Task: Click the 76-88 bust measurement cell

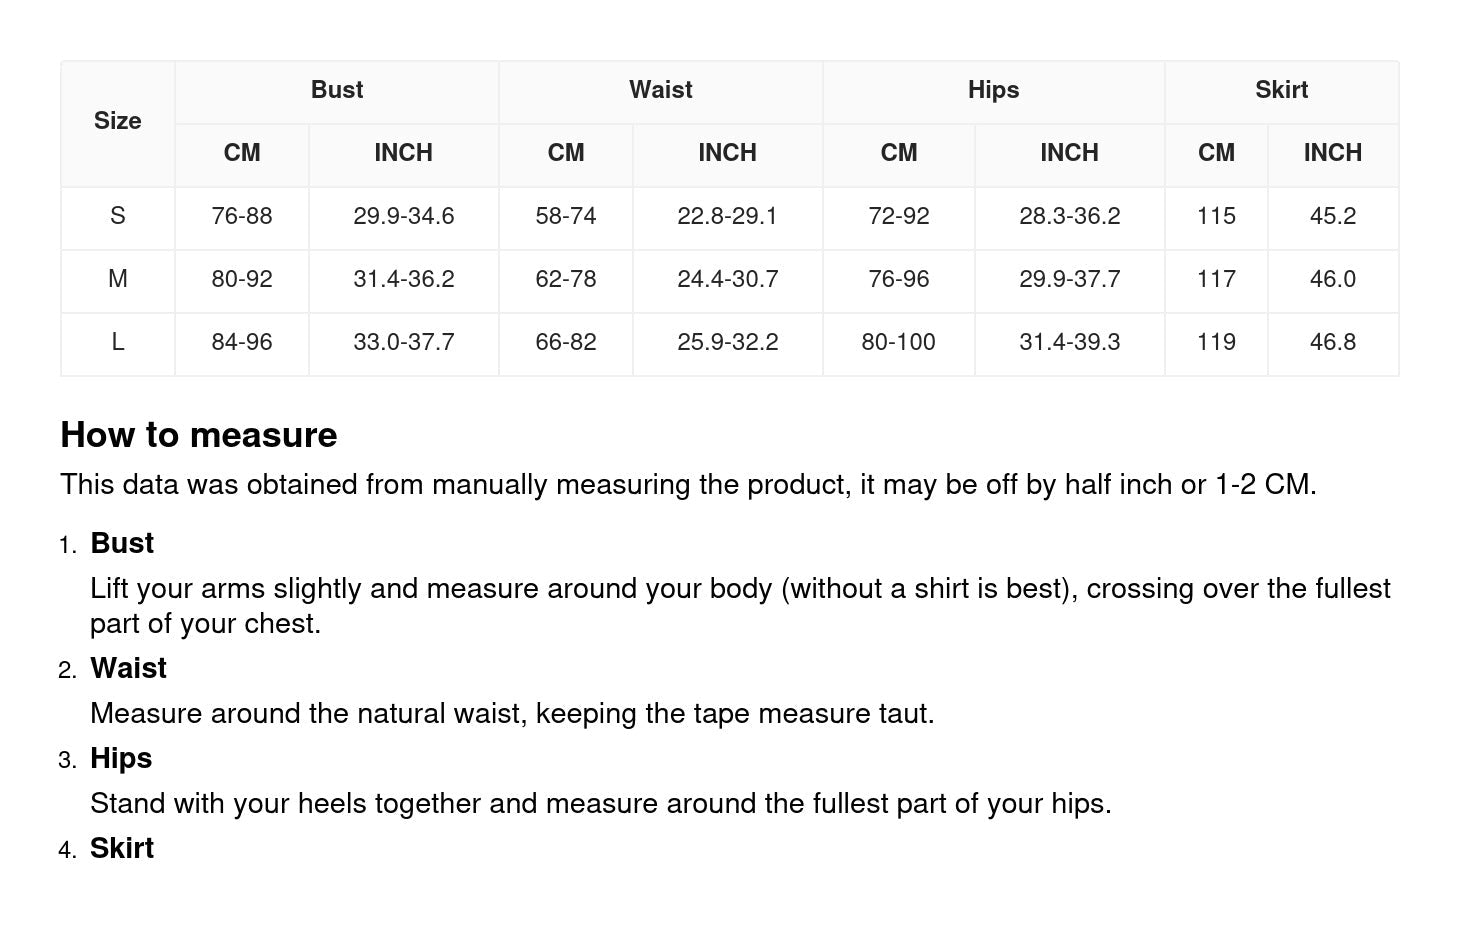Action: coord(242,216)
